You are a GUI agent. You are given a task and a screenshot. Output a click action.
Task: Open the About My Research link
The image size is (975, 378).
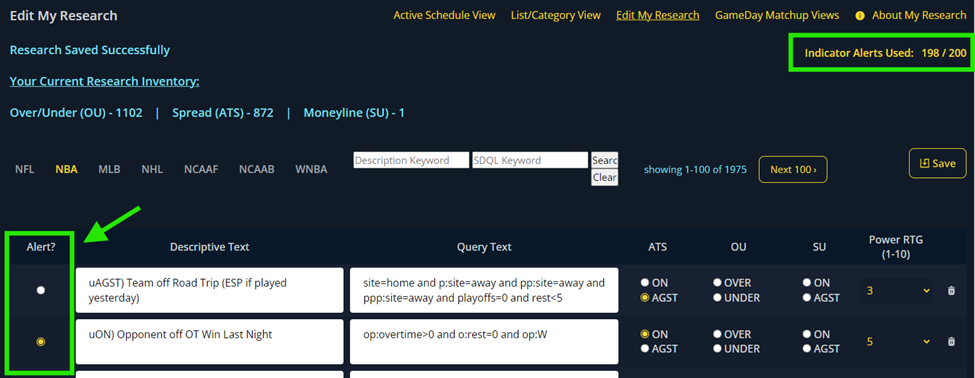click(919, 16)
